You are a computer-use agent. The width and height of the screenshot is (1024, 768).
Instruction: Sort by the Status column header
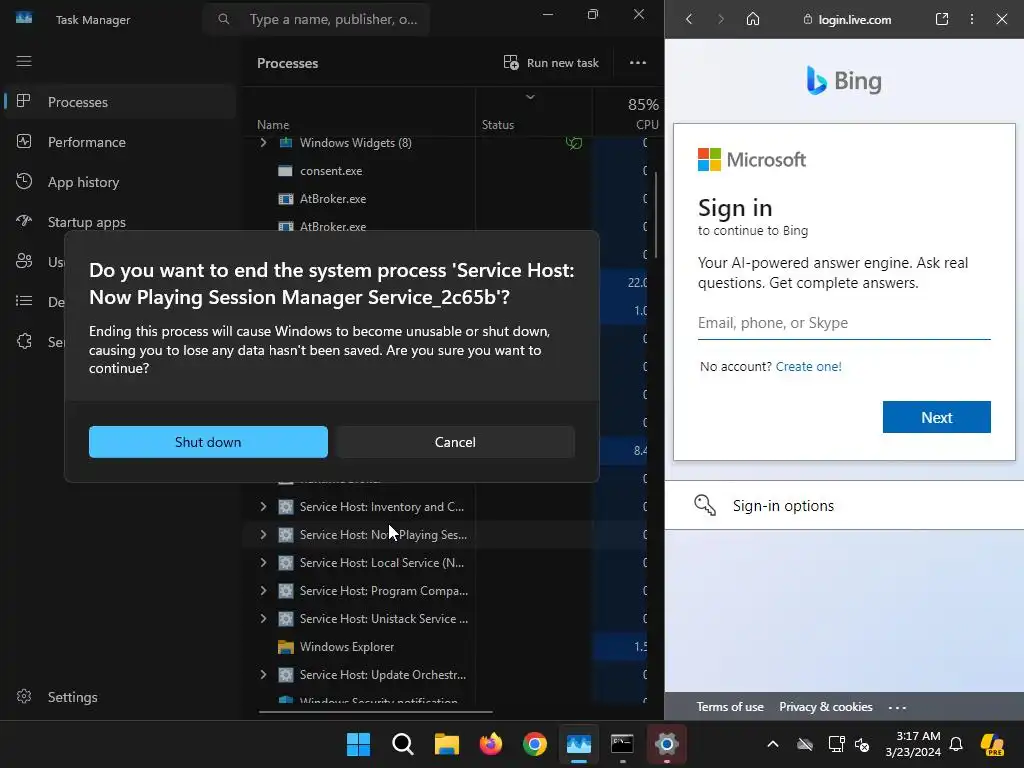point(498,125)
